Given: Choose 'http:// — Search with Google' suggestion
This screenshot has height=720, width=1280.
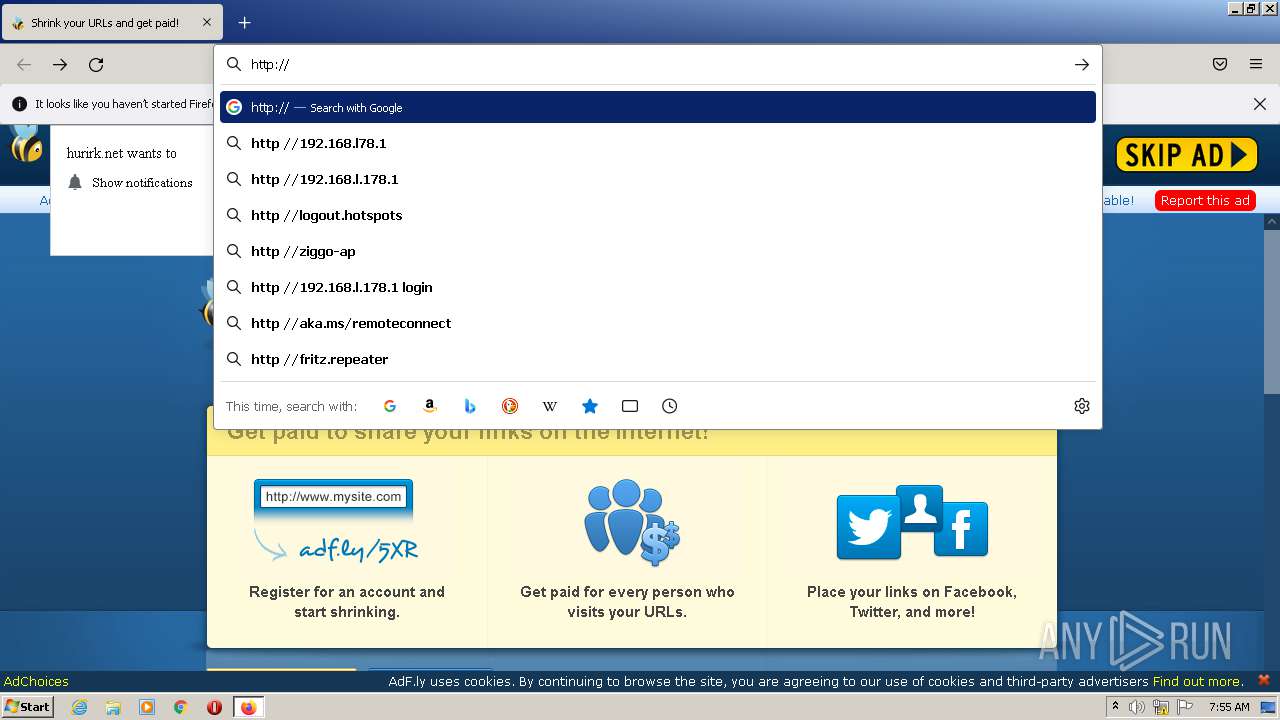Looking at the screenshot, I should (x=658, y=107).
